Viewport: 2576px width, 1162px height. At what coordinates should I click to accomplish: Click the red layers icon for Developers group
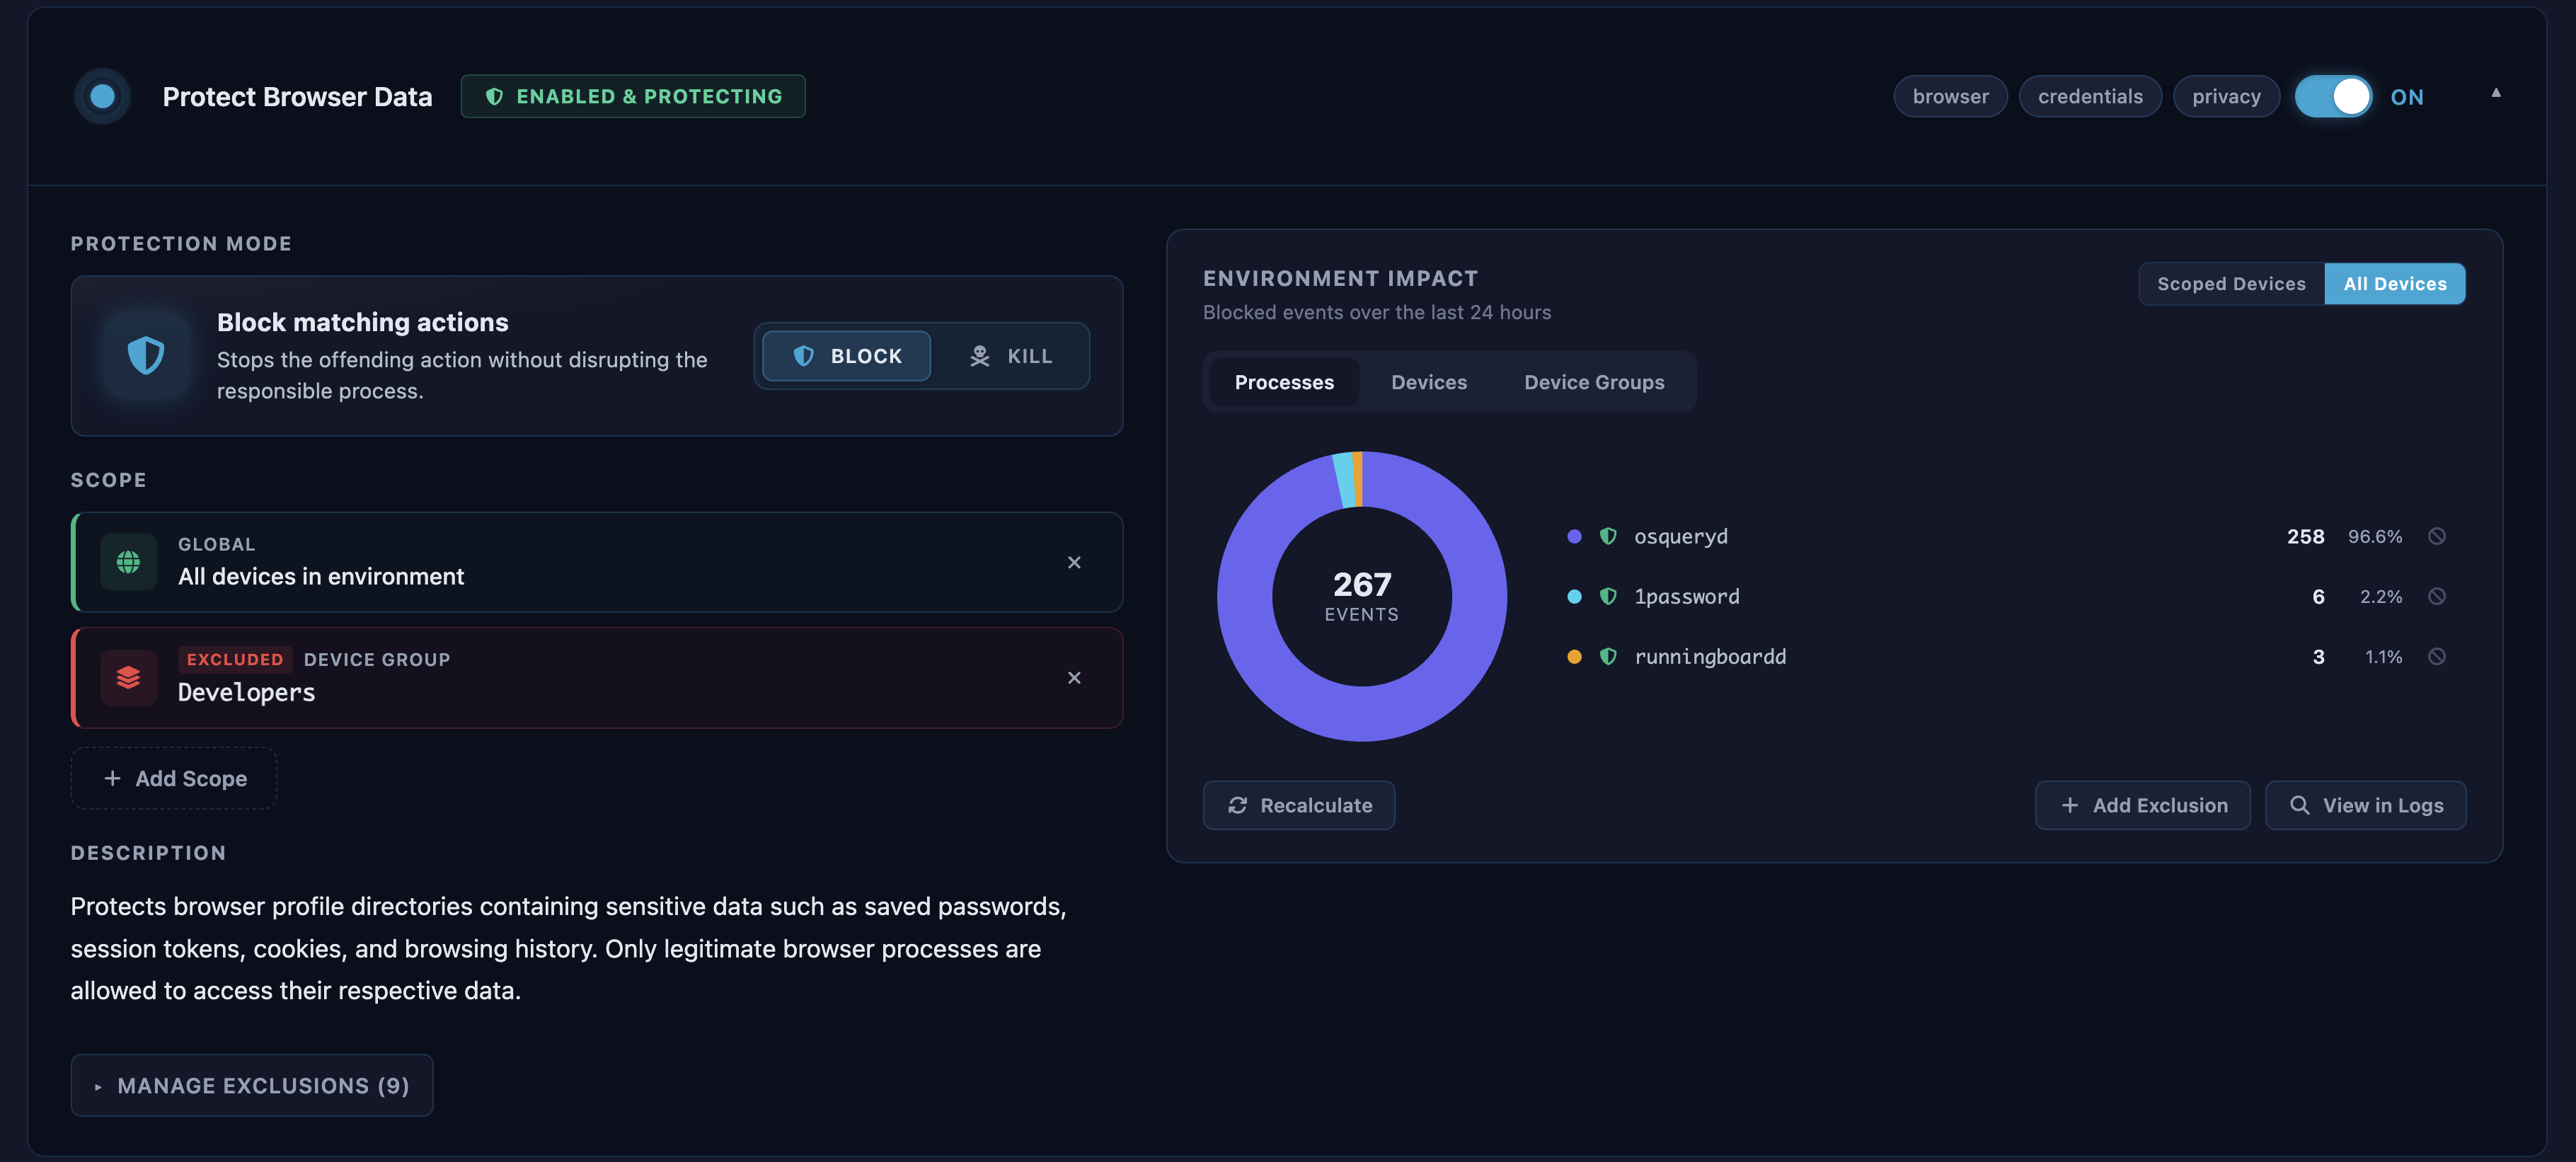point(128,677)
